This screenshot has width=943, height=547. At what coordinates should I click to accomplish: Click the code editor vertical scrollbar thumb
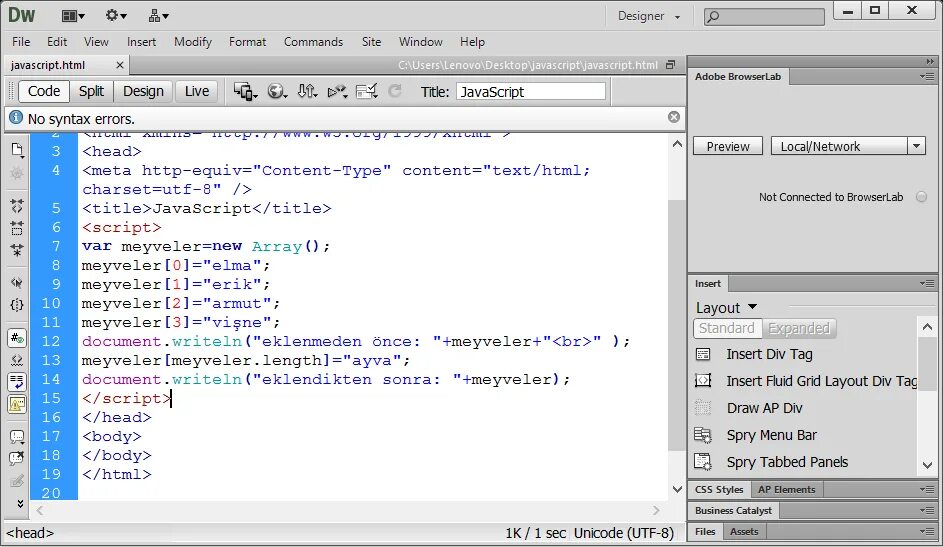coord(677,325)
